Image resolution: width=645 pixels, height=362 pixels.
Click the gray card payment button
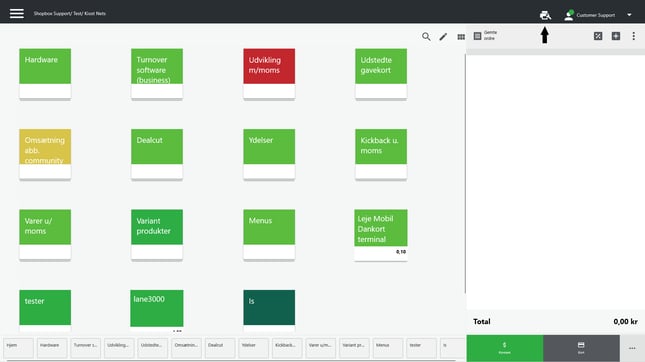[x=581, y=348]
